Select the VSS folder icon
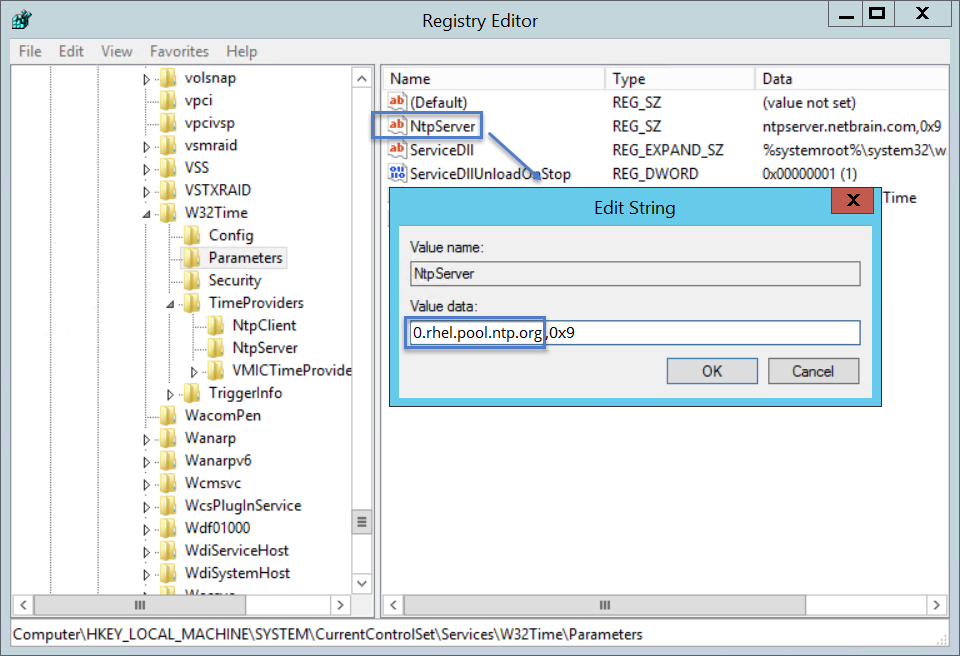The width and height of the screenshot is (960, 656). (x=168, y=168)
